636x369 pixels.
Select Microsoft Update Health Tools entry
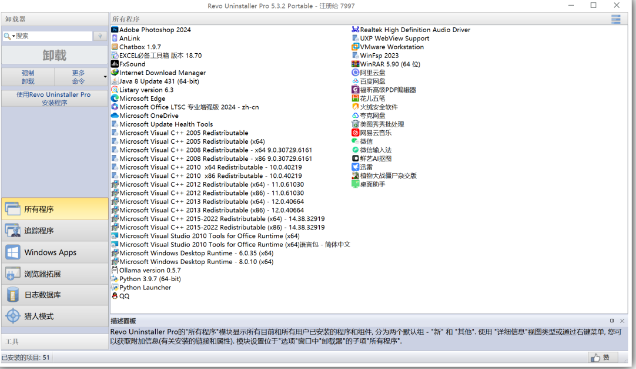pyautogui.click(x=162, y=124)
